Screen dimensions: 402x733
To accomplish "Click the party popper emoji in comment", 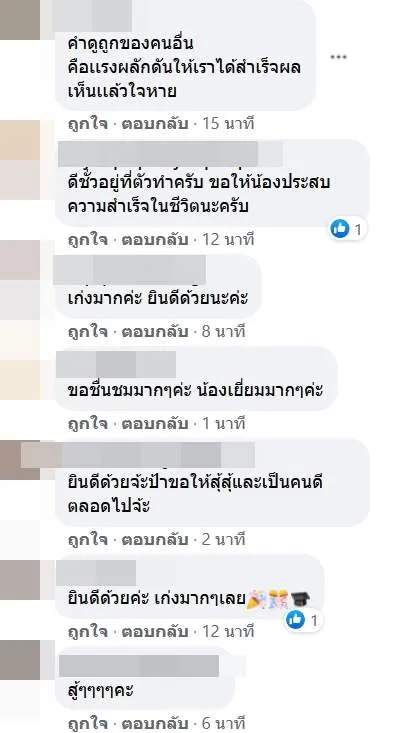I will coord(255,599).
